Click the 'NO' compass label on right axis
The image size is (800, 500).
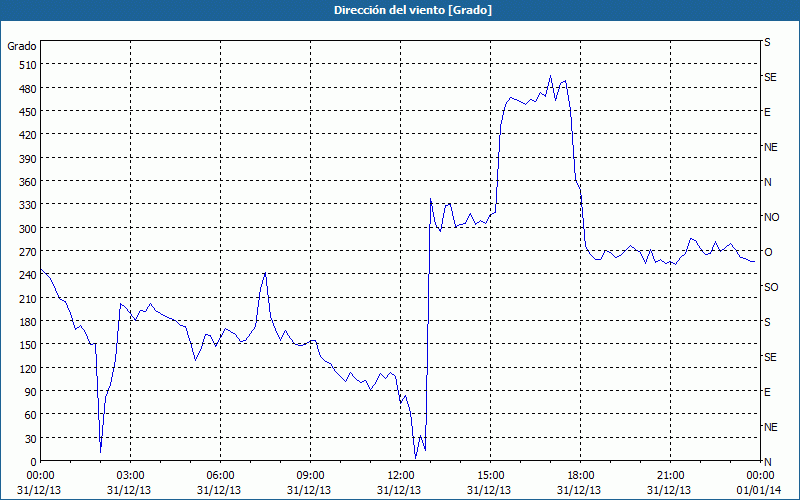771,217
